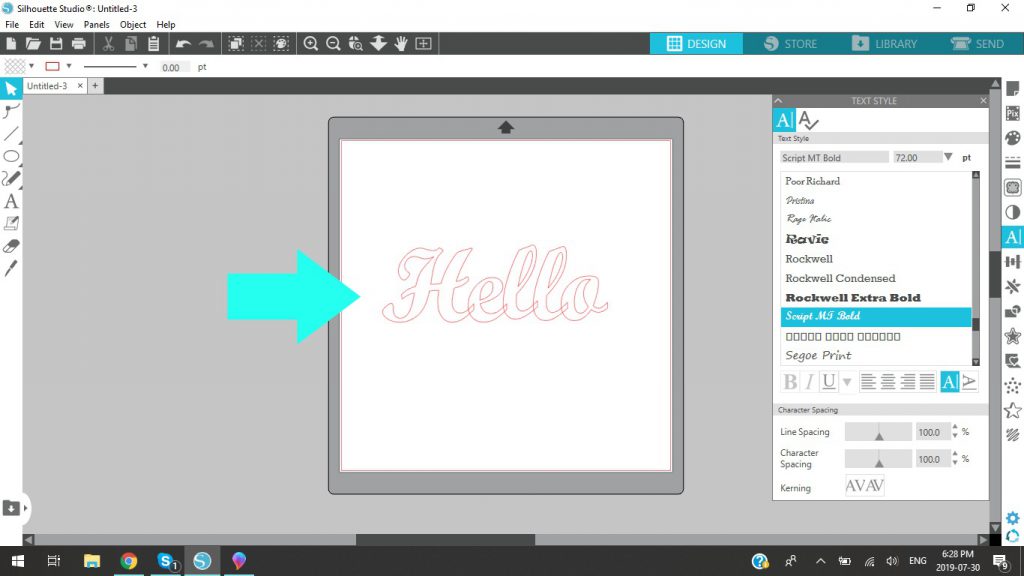Image resolution: width=1024 pixels, height=576 pixels.
Task: Select the Text tool in left toolbar
Action: 11,201
